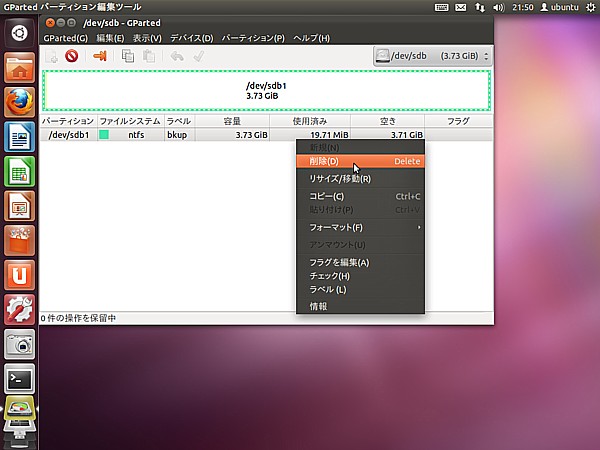Expand the フォーマット(F) submenu
This screenshot has width=600, height=450.
(x=360, y=227)
